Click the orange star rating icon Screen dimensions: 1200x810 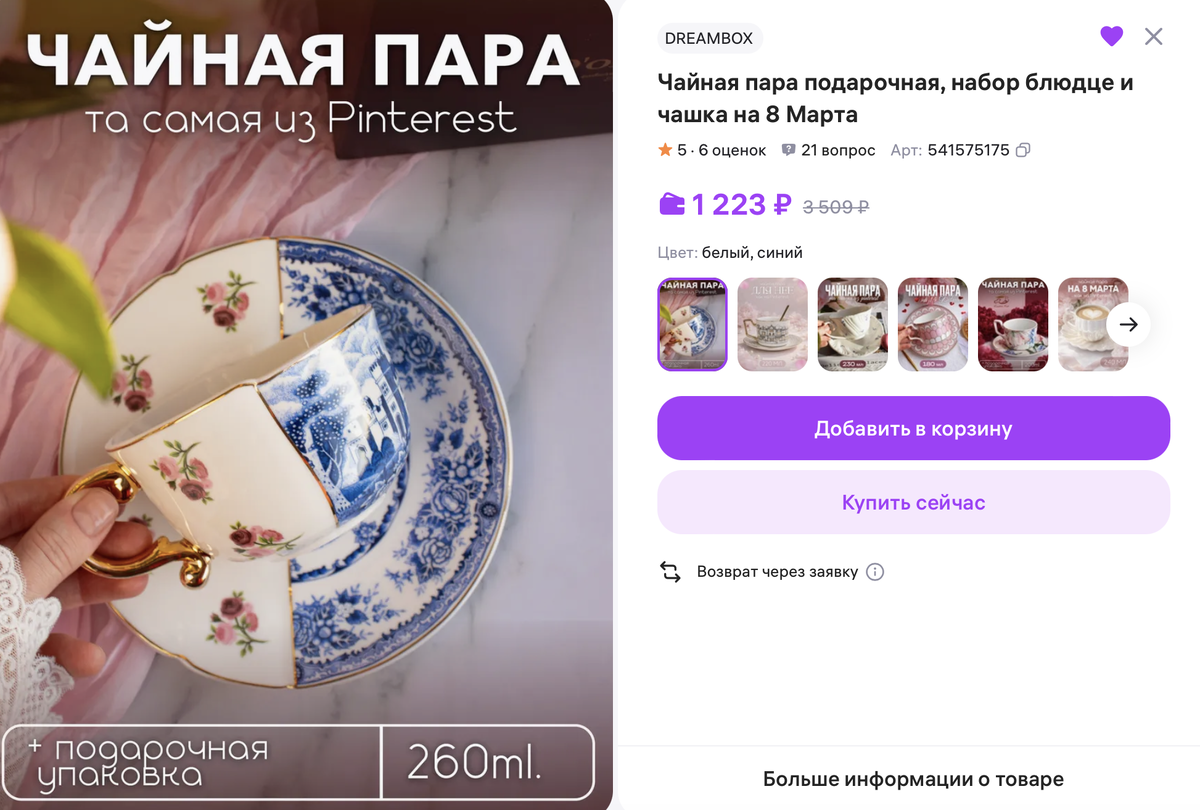click(665, 150)
